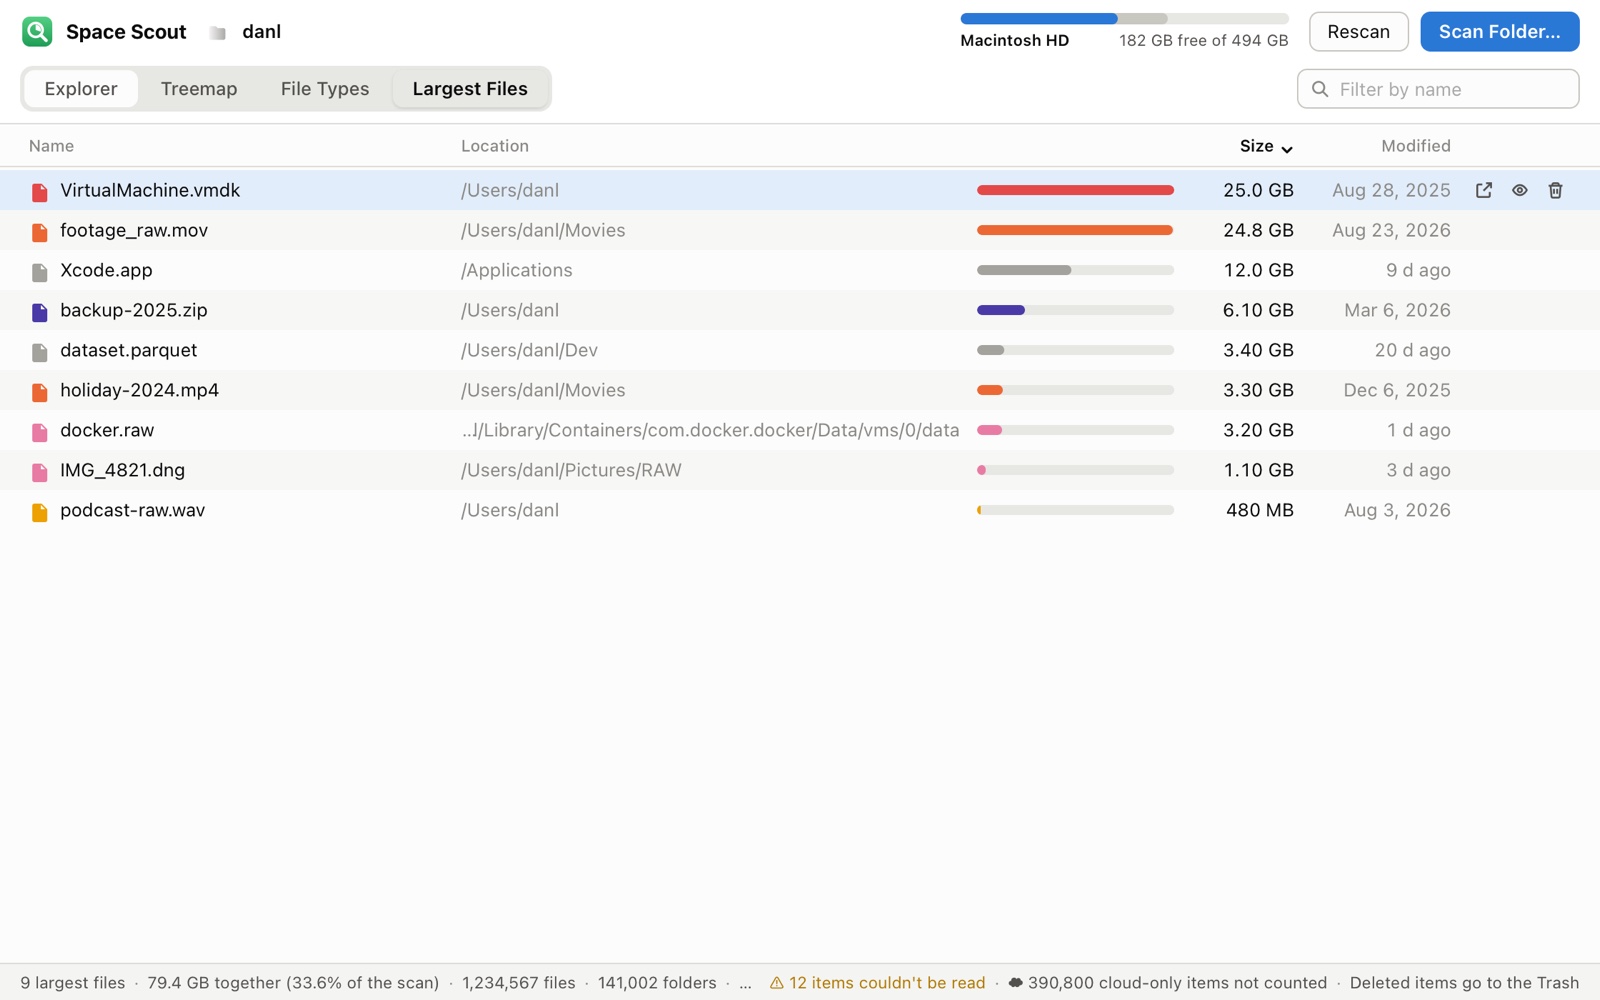The image size is (1600, 1000).
Task: Sort by the Modified column header
Action: [1416, 146]
